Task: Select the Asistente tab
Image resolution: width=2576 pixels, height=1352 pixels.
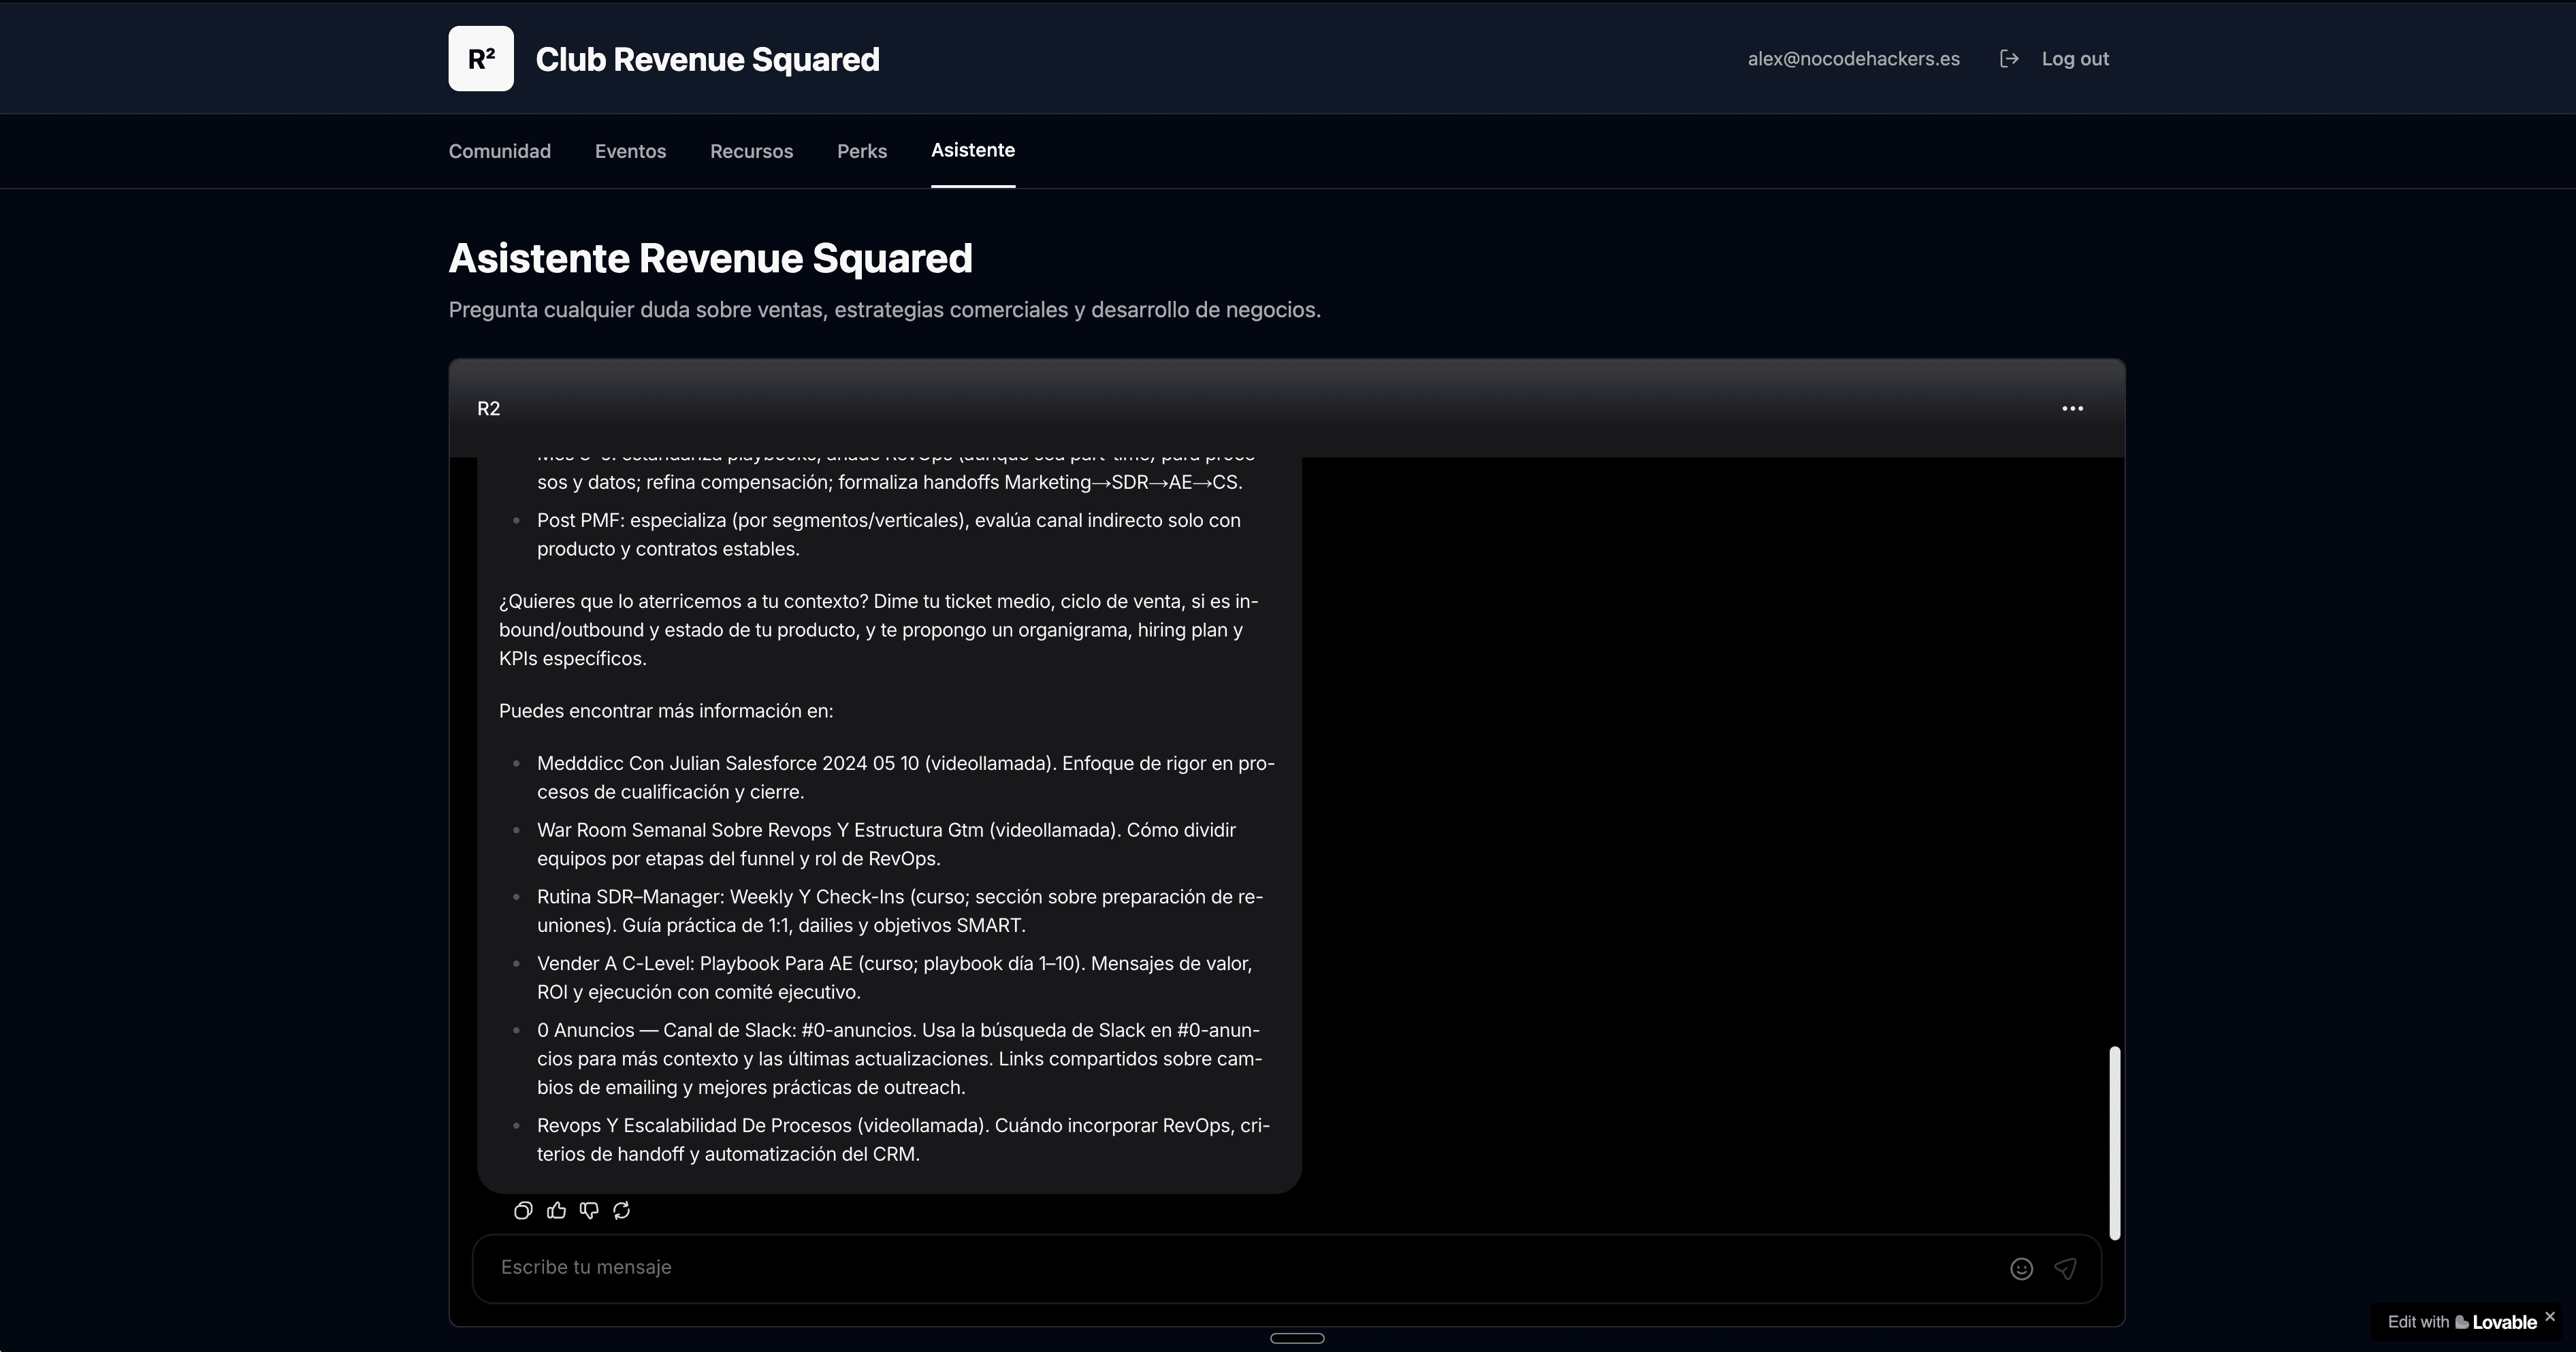Action: pos(972,150)
